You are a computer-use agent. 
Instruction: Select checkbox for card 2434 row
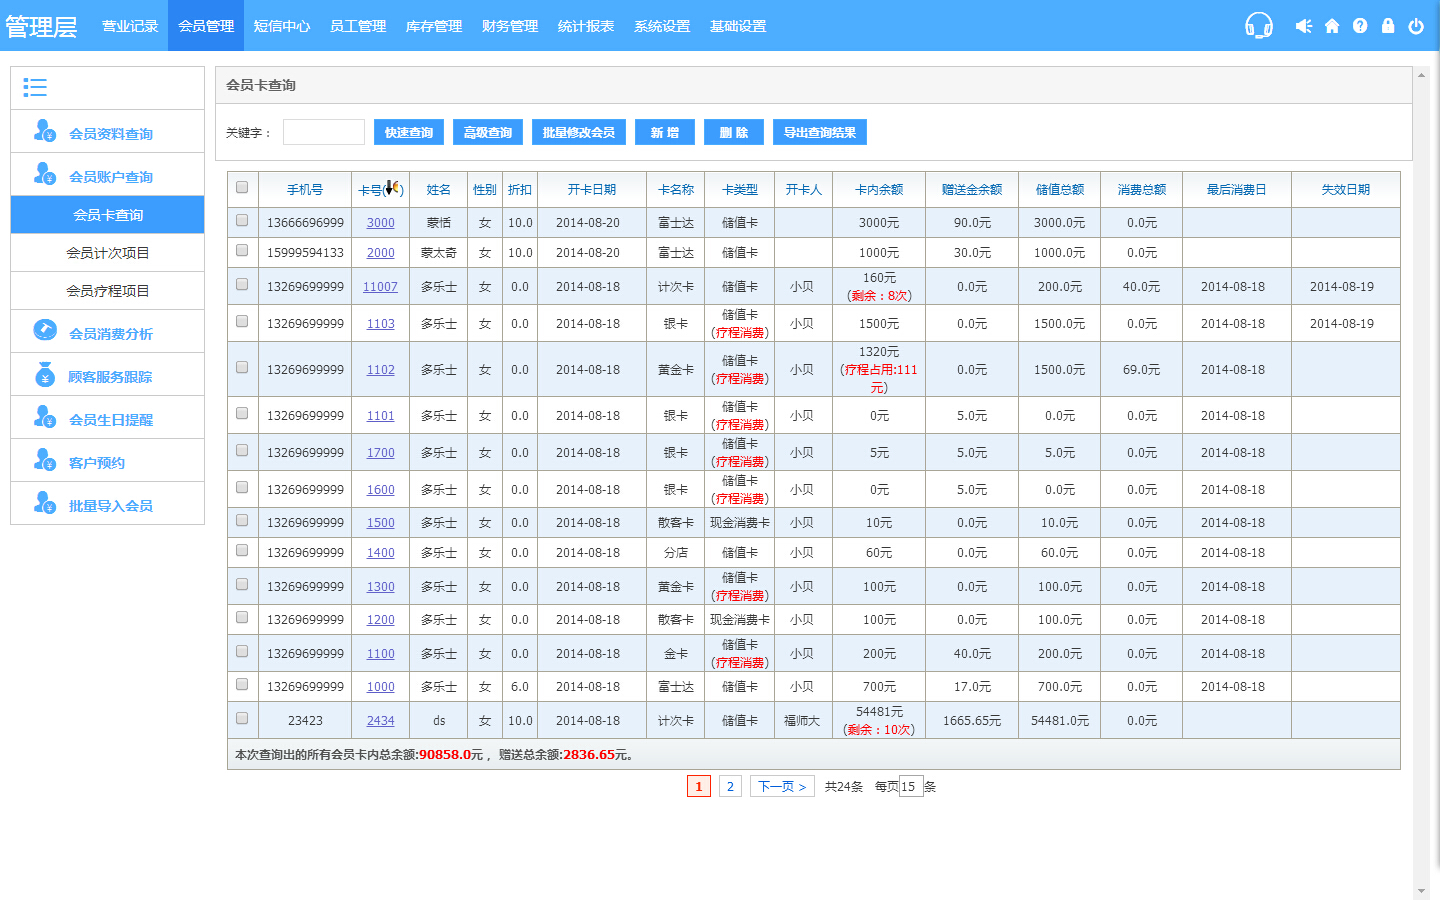coord(242,718)
